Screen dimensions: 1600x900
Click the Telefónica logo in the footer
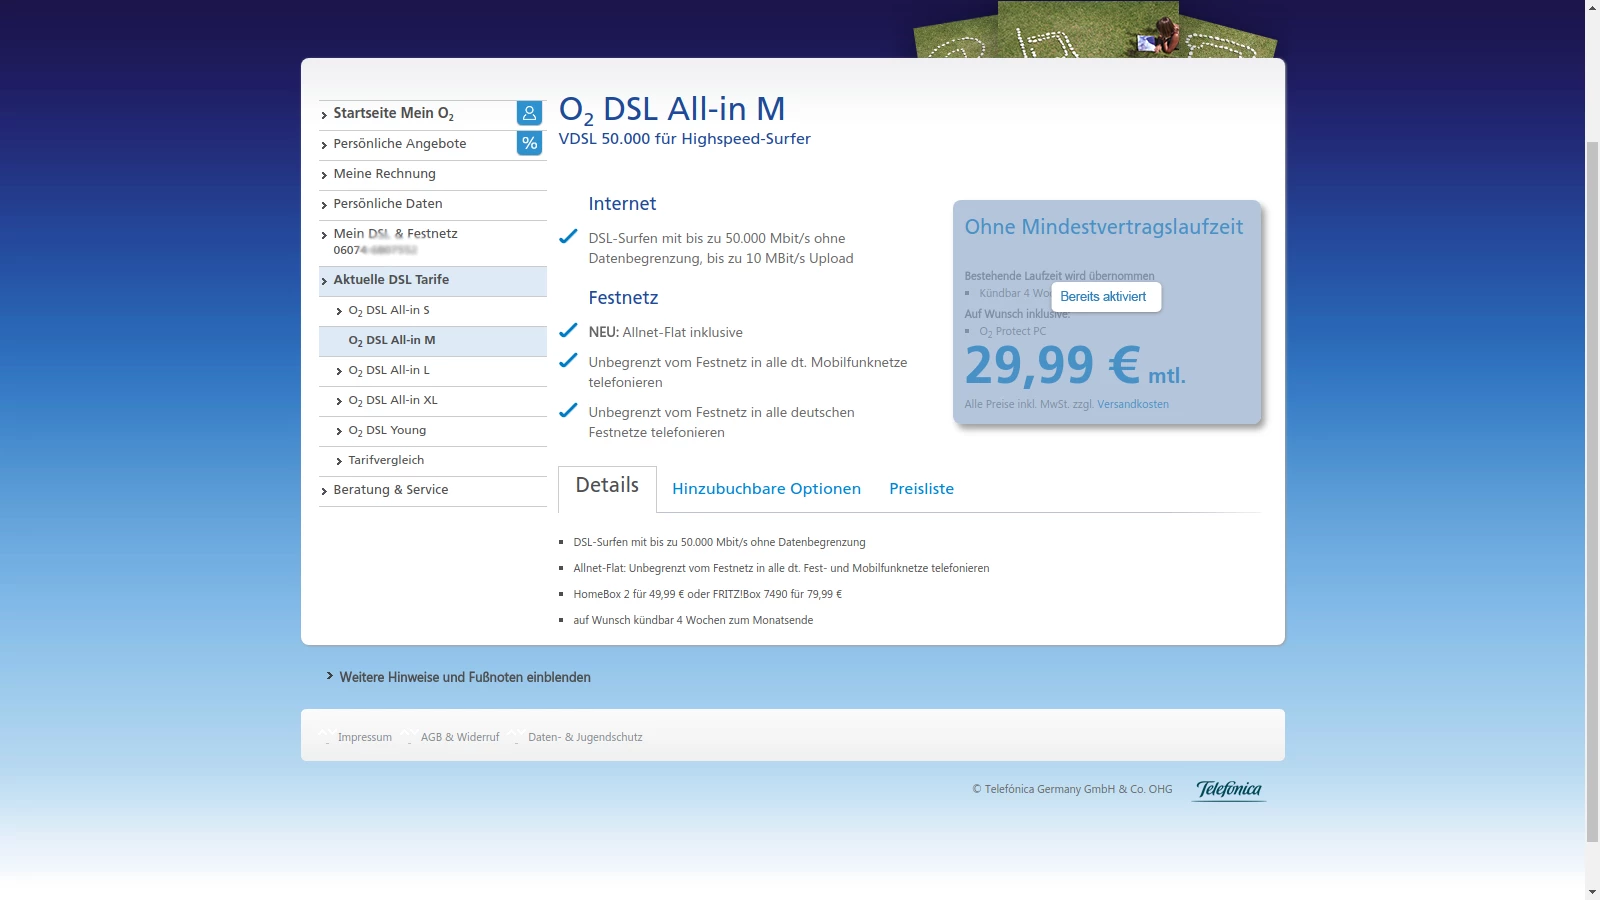pos(1229,789)
